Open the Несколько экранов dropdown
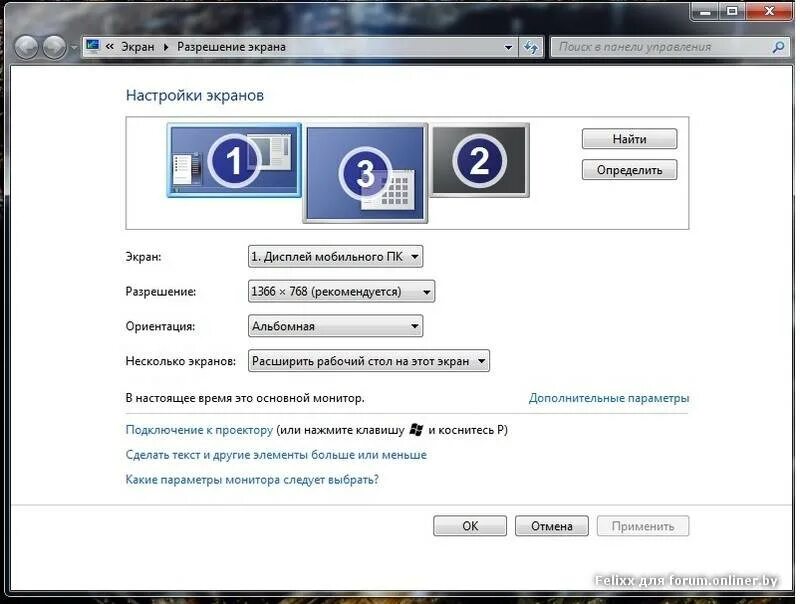800x604 pixels. [368, 361]
